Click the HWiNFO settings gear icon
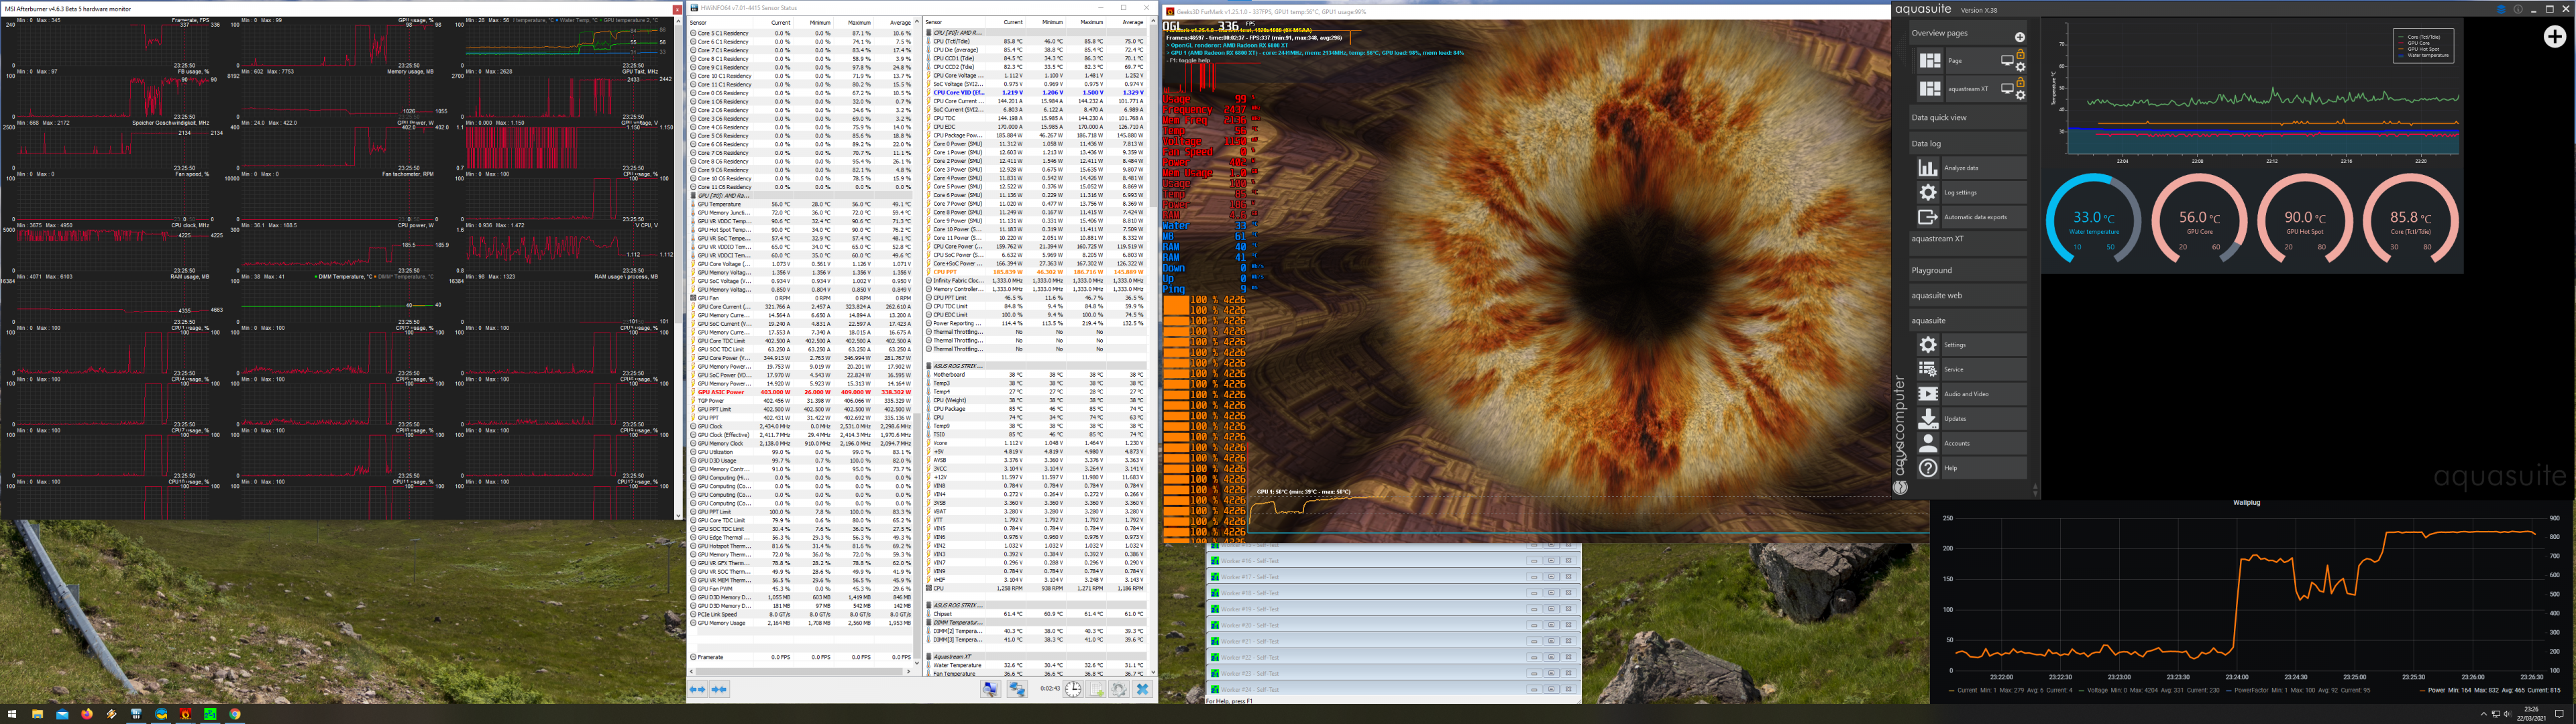The image size is (2576, 724). tap(1119, 689)
